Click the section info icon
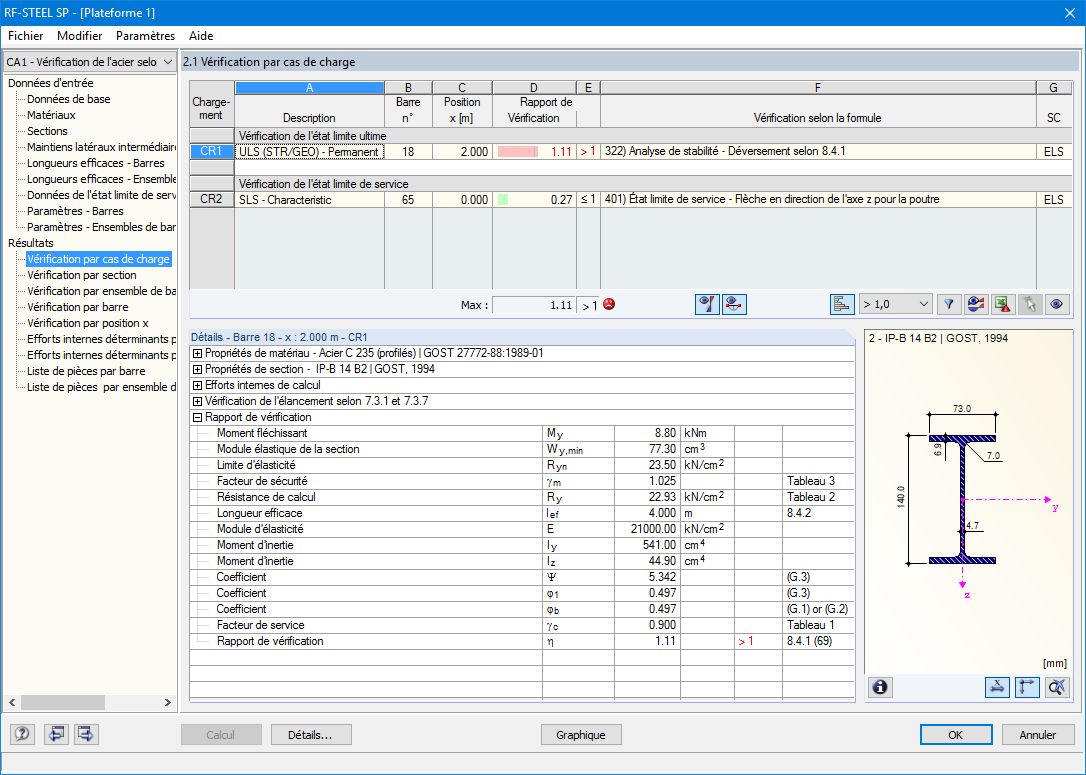Screen dimensions: 1086x775 coord(880,687)
